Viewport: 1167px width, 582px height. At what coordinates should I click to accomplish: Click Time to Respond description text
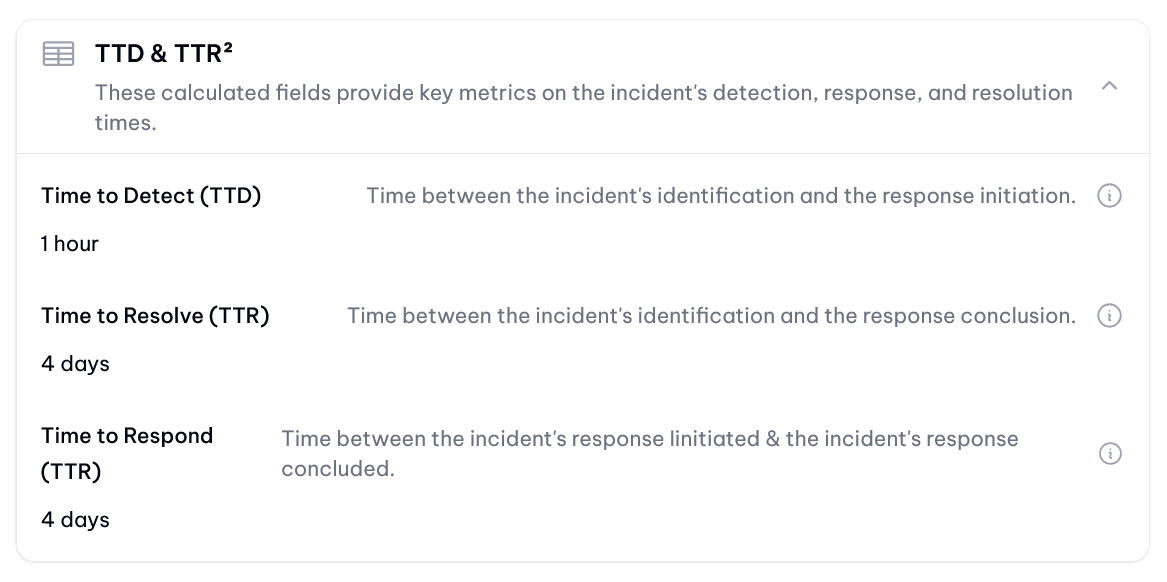pyautogui.click(x=650, y=453)
